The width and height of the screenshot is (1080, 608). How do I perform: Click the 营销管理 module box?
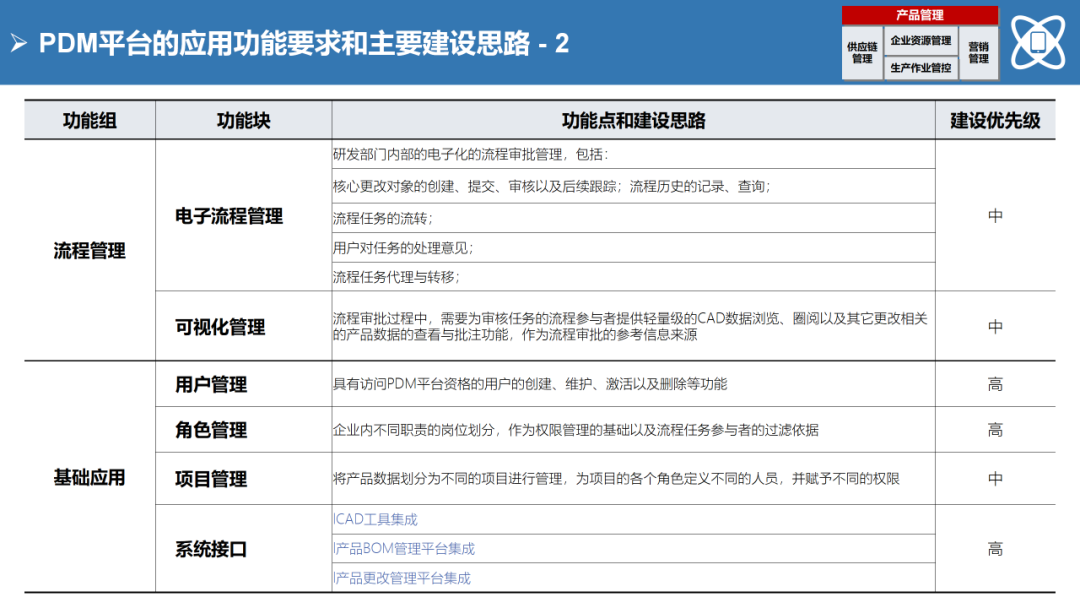tap(978, 53)
